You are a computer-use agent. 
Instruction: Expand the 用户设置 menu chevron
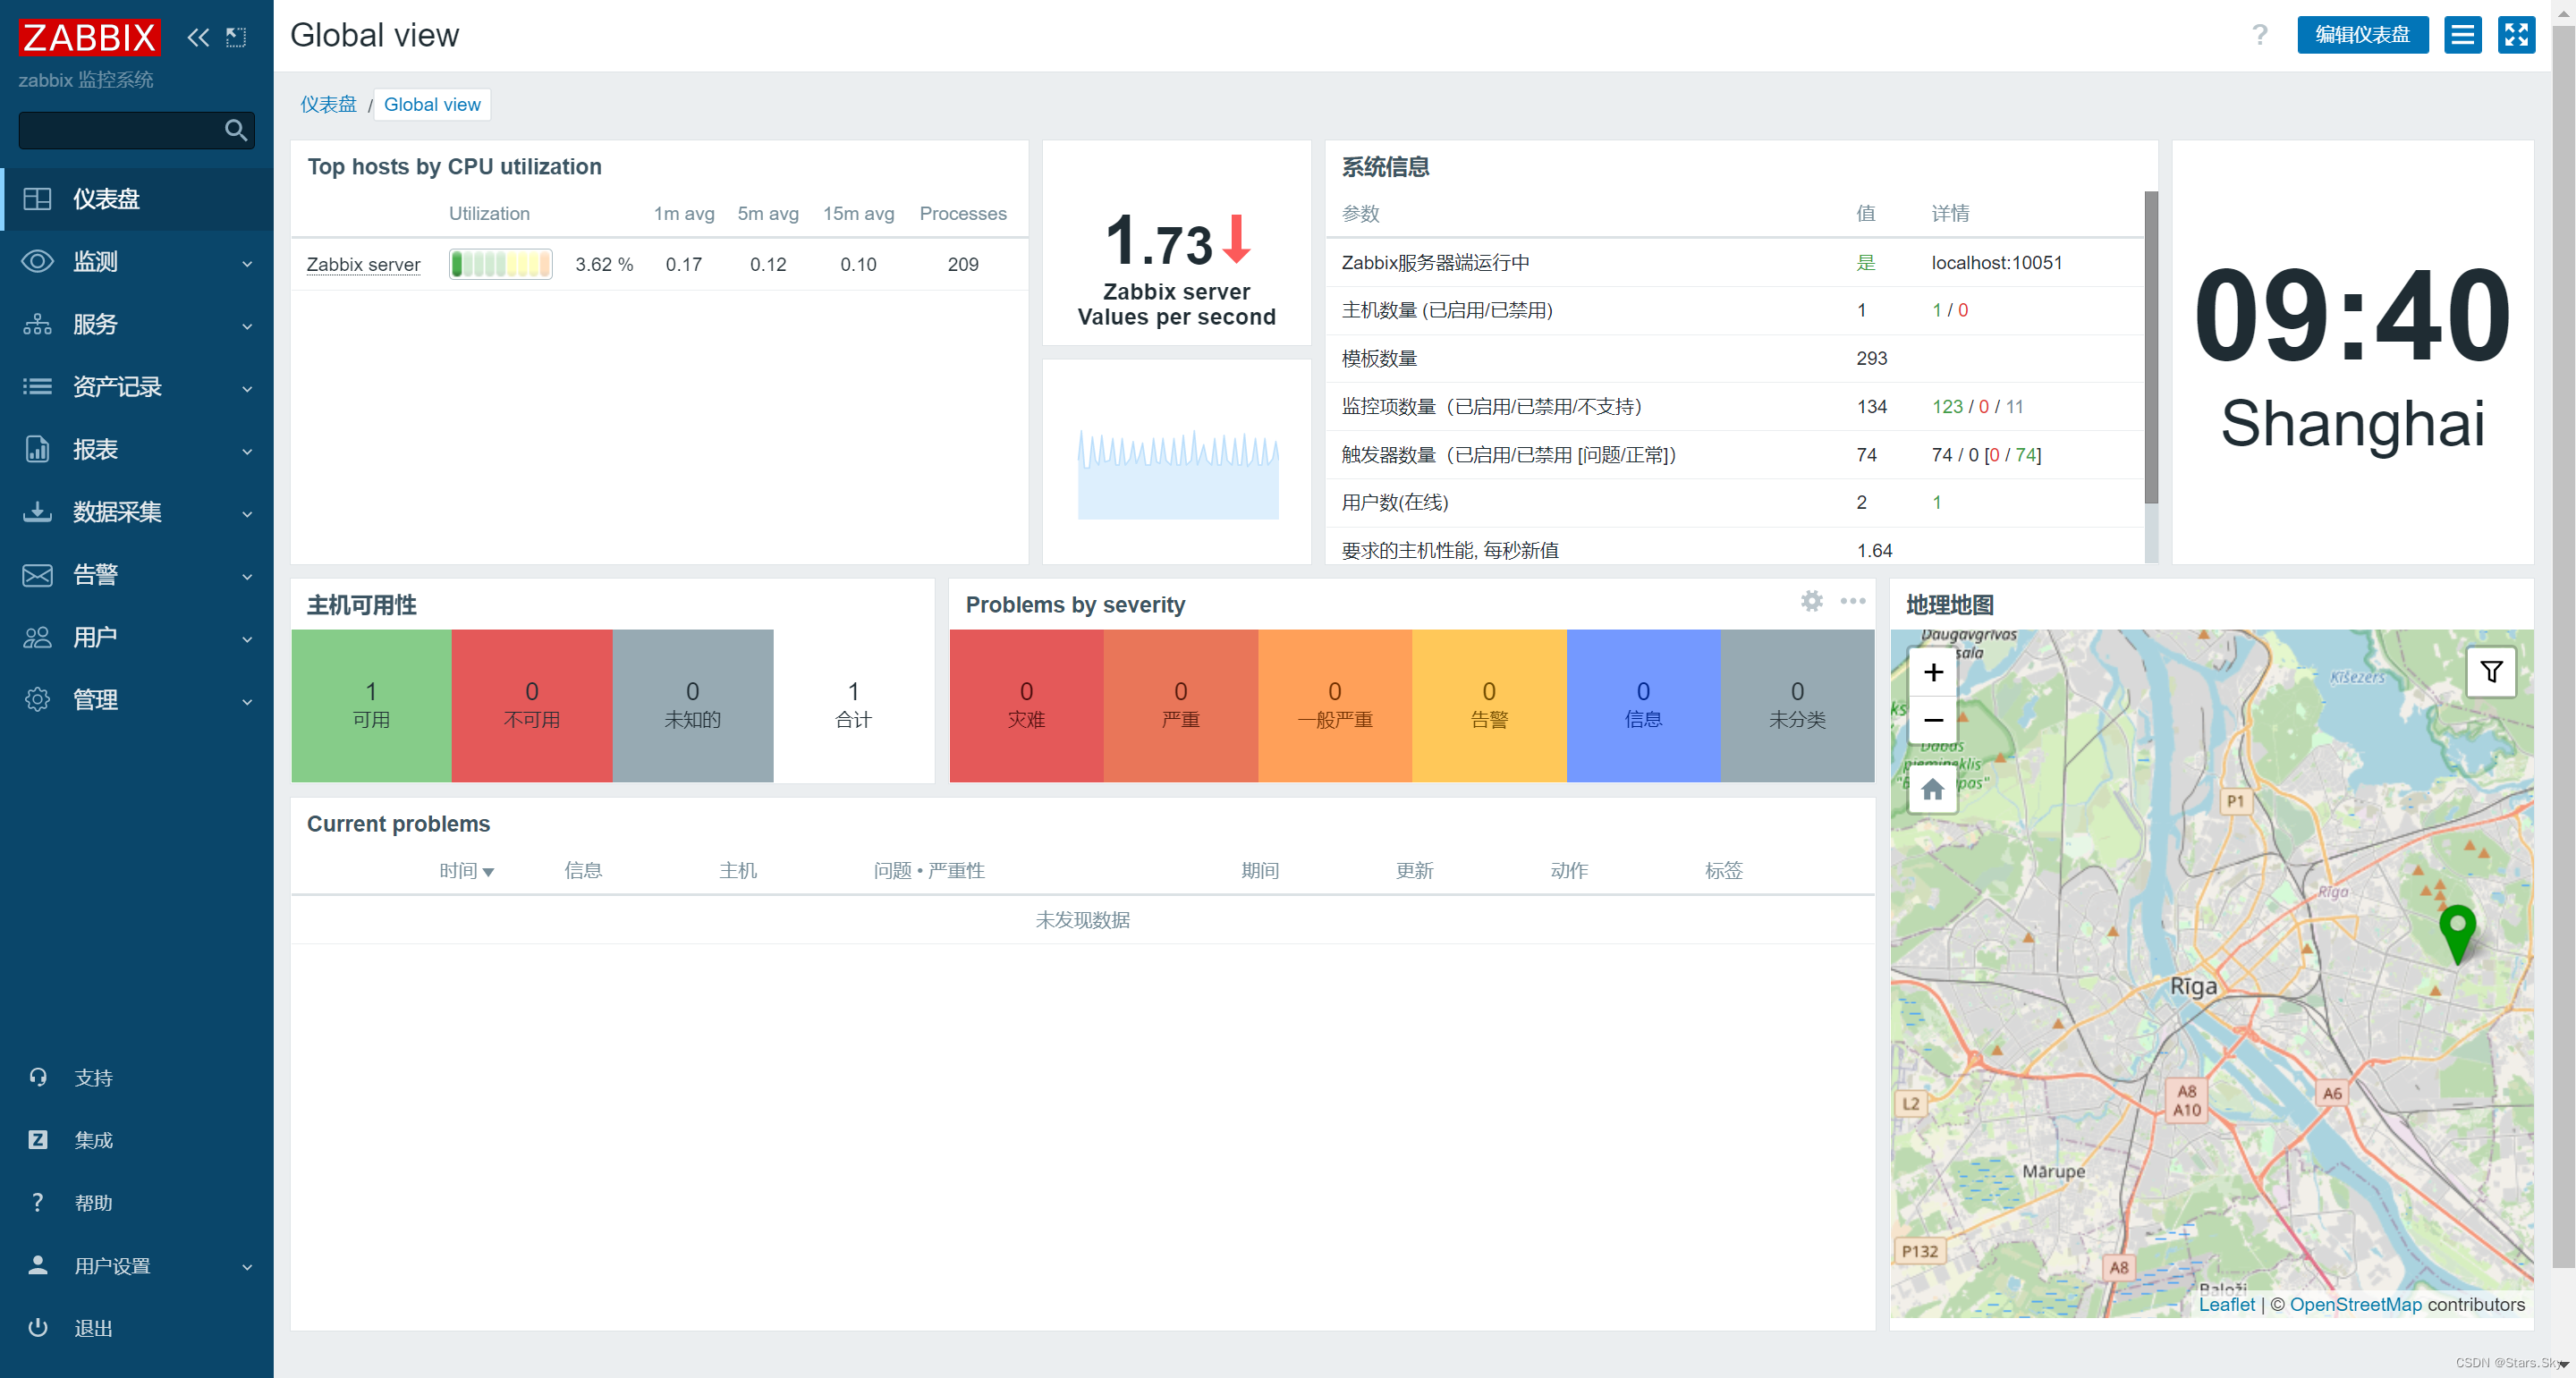point(247,1267)
